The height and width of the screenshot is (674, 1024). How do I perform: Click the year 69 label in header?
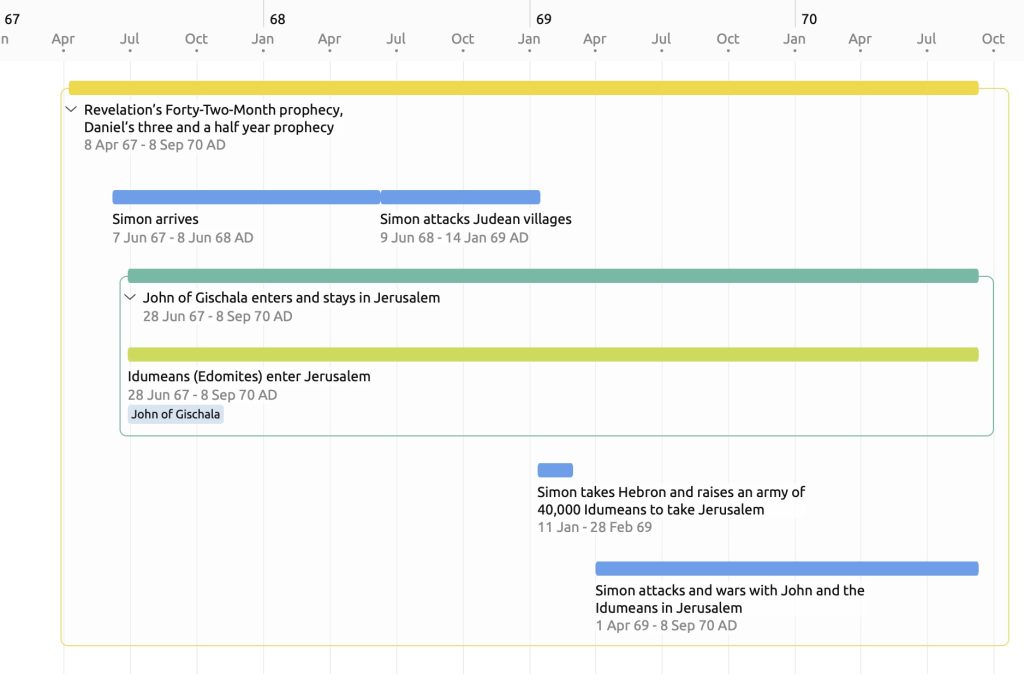pos(543,20)
